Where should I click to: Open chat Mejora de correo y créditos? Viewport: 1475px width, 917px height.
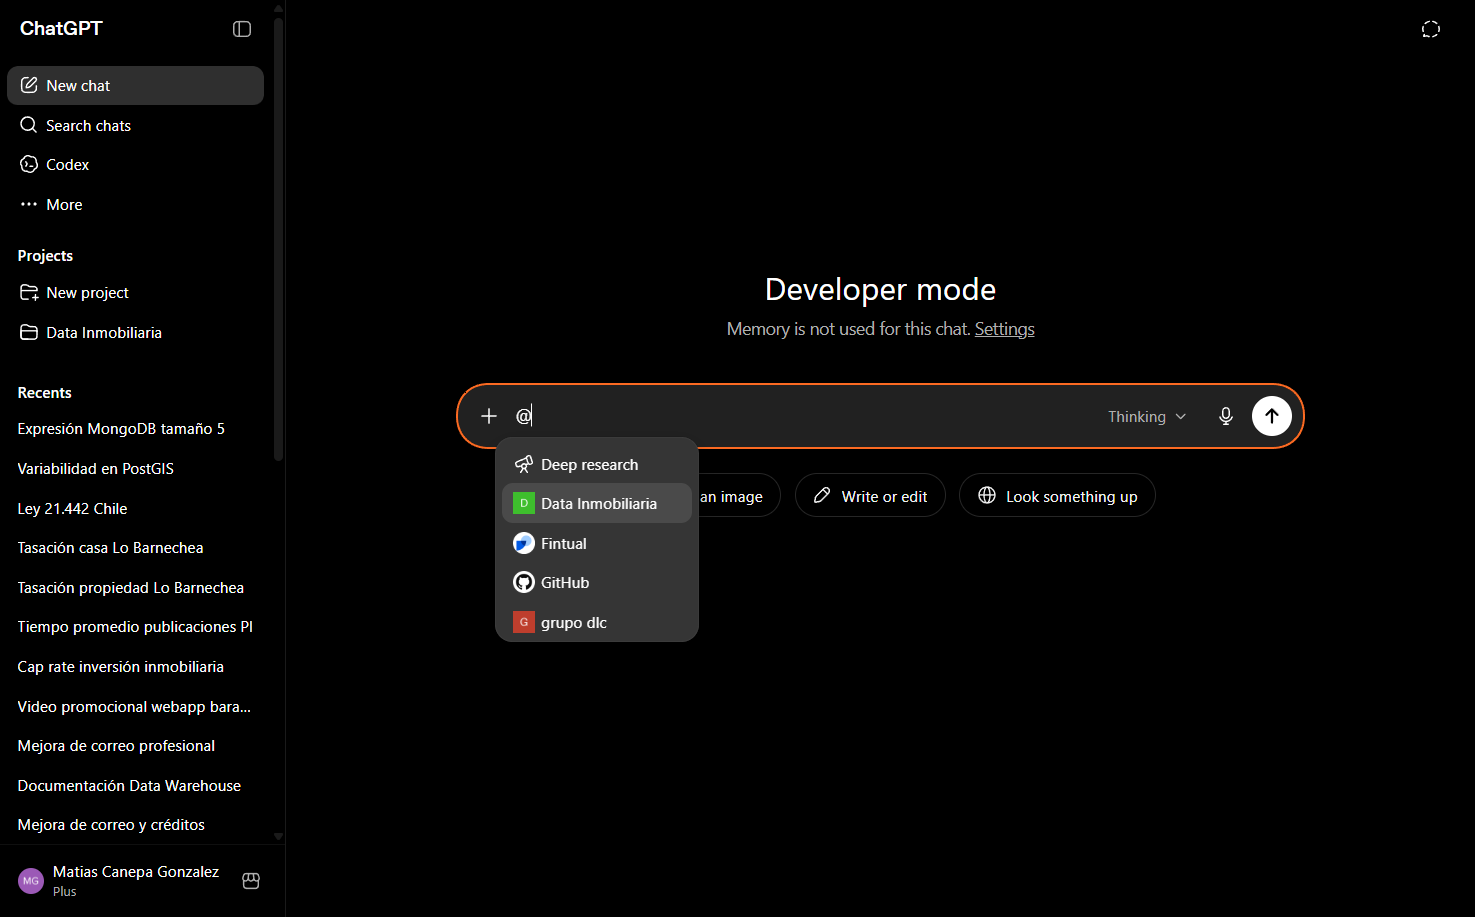(135, 825)
